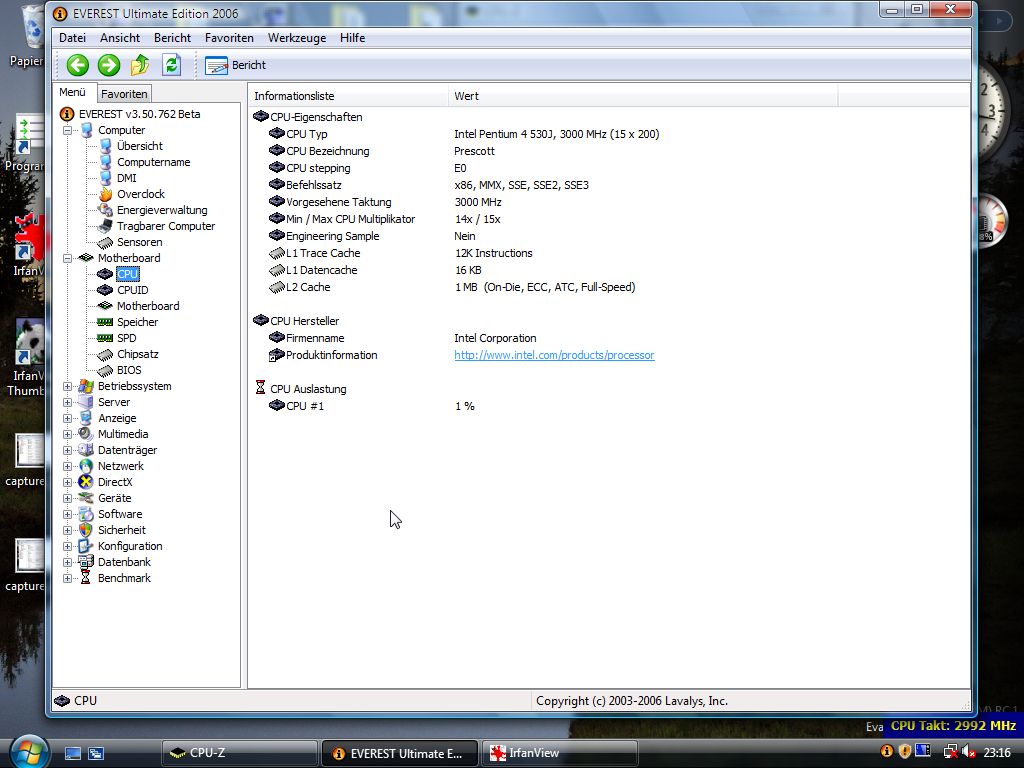1024x768 pixels.
Task: Click the Windows Start orb
Action: 28,752
